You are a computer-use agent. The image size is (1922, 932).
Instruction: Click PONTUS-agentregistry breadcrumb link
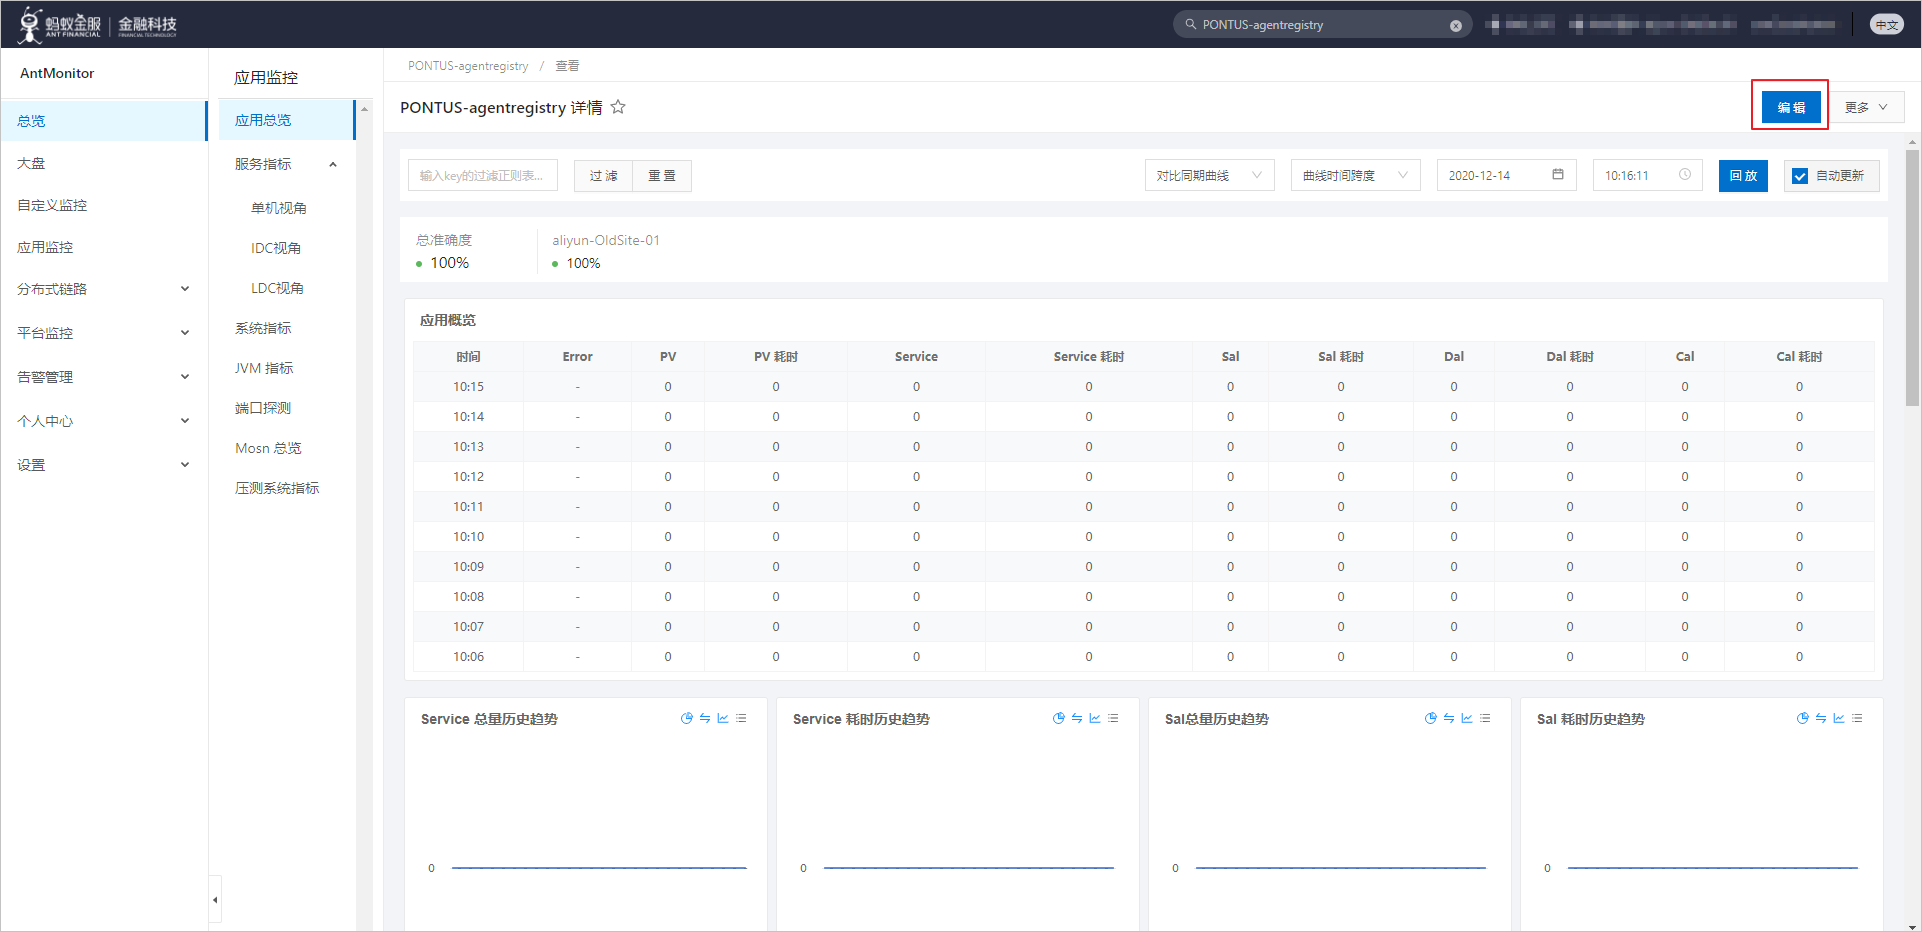pyautogui.click(x=468, y=66)
